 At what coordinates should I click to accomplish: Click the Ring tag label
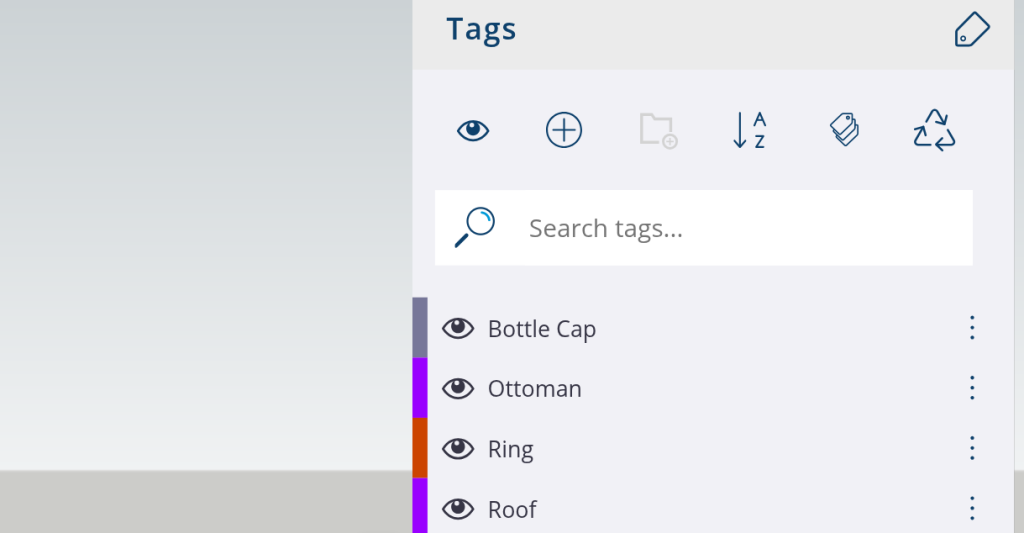(x=510, y=450)
